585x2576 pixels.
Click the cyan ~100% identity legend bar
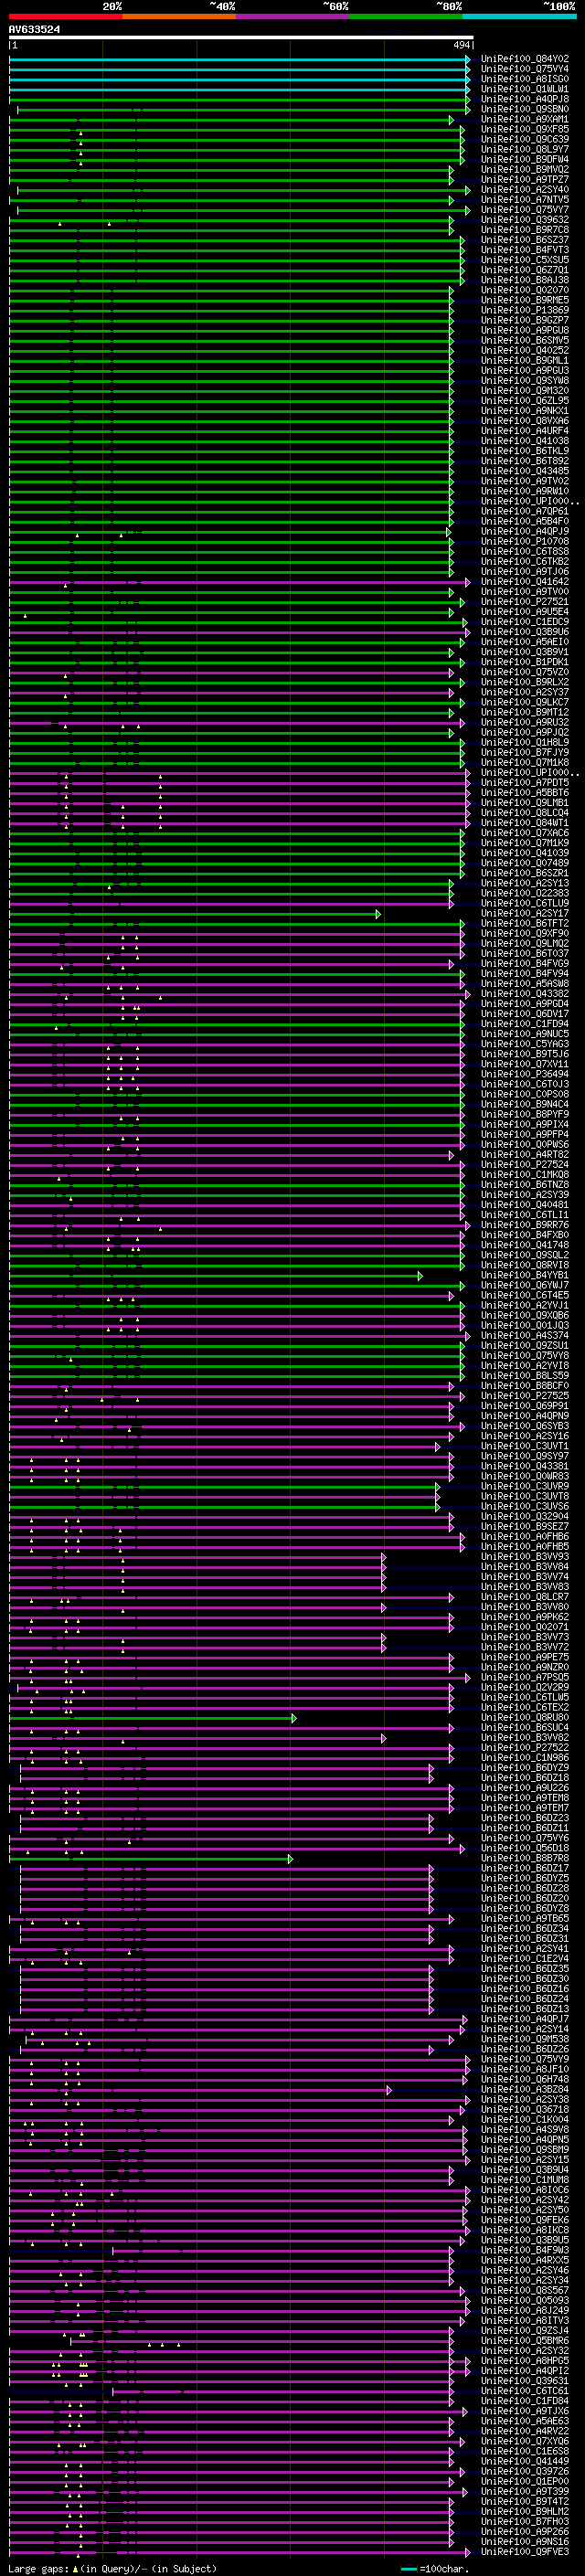point(519,16)
